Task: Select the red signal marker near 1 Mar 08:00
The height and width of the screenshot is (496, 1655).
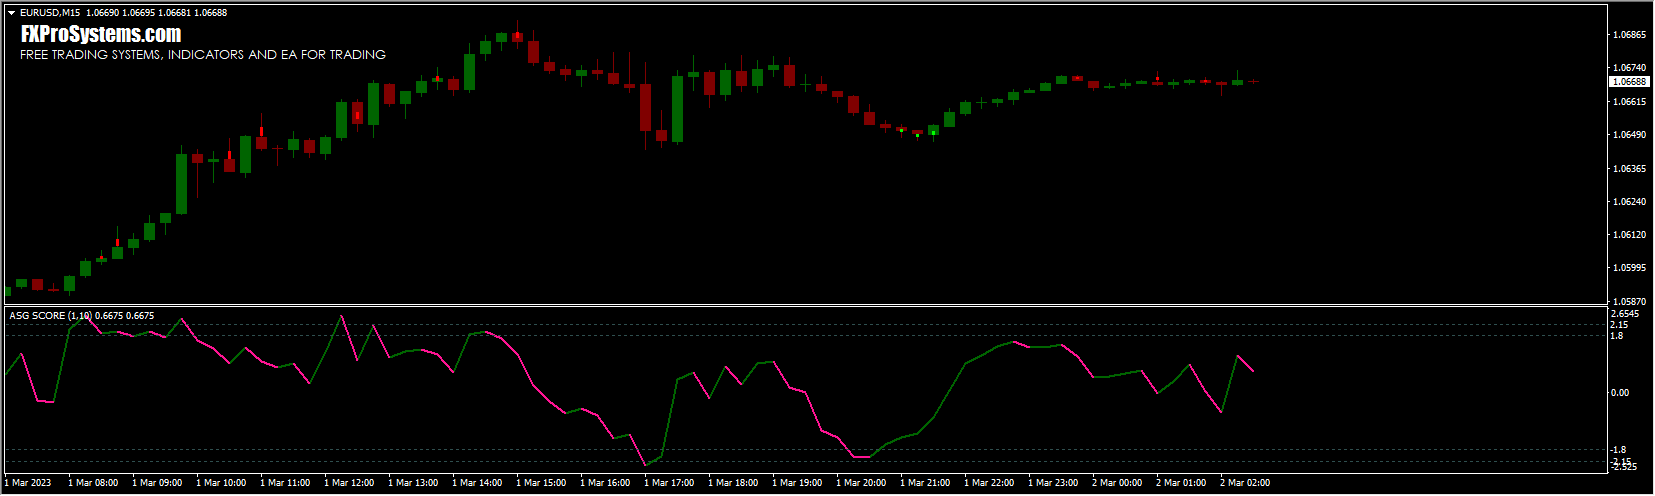Action: (117, 242)
